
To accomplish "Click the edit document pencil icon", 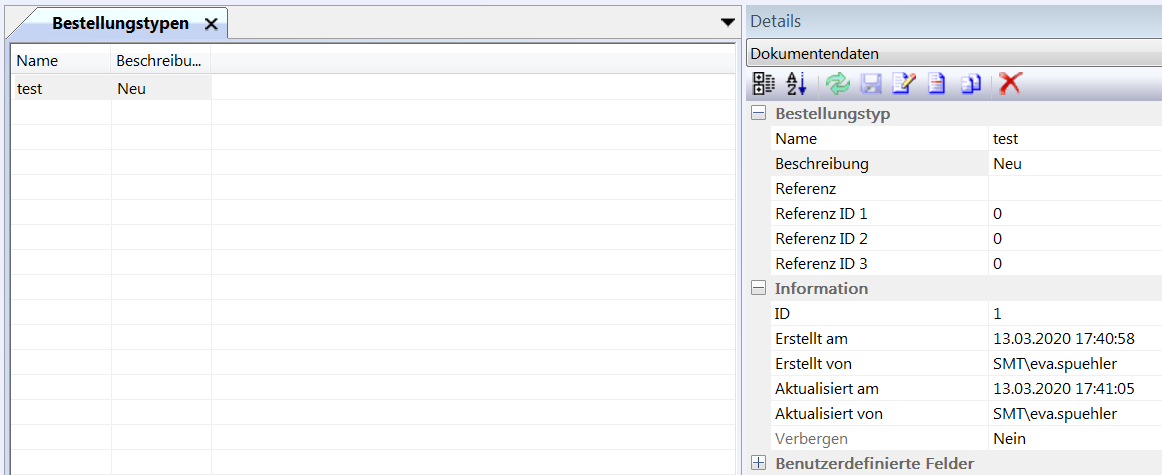I will coord(903,84).
